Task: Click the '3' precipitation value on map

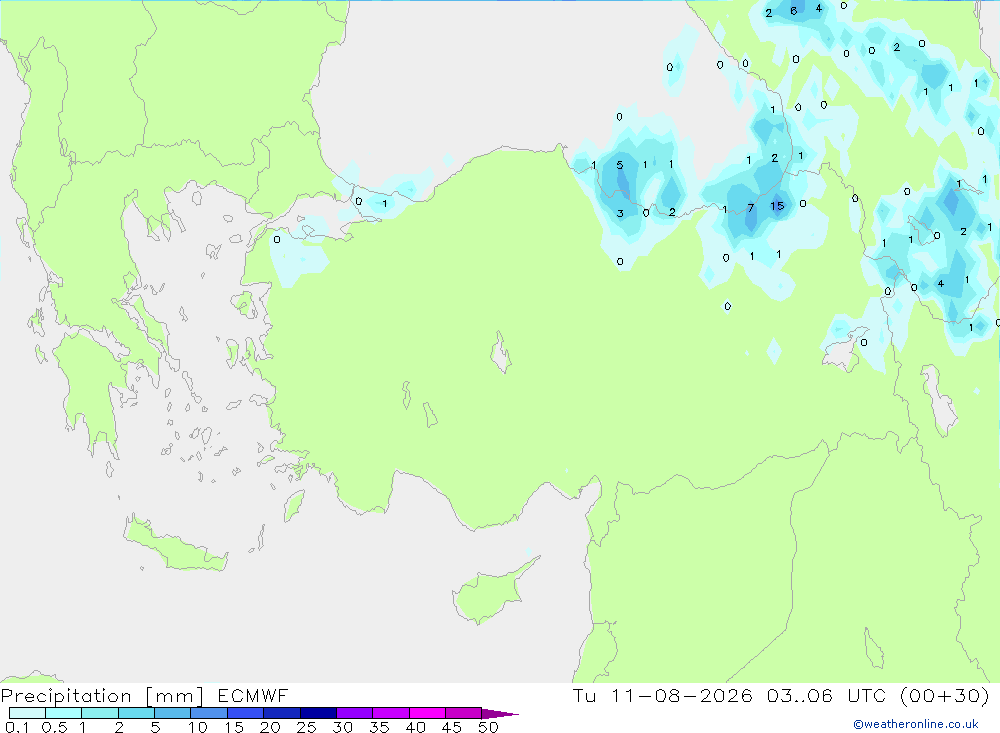Action: (x=620, y=214)
